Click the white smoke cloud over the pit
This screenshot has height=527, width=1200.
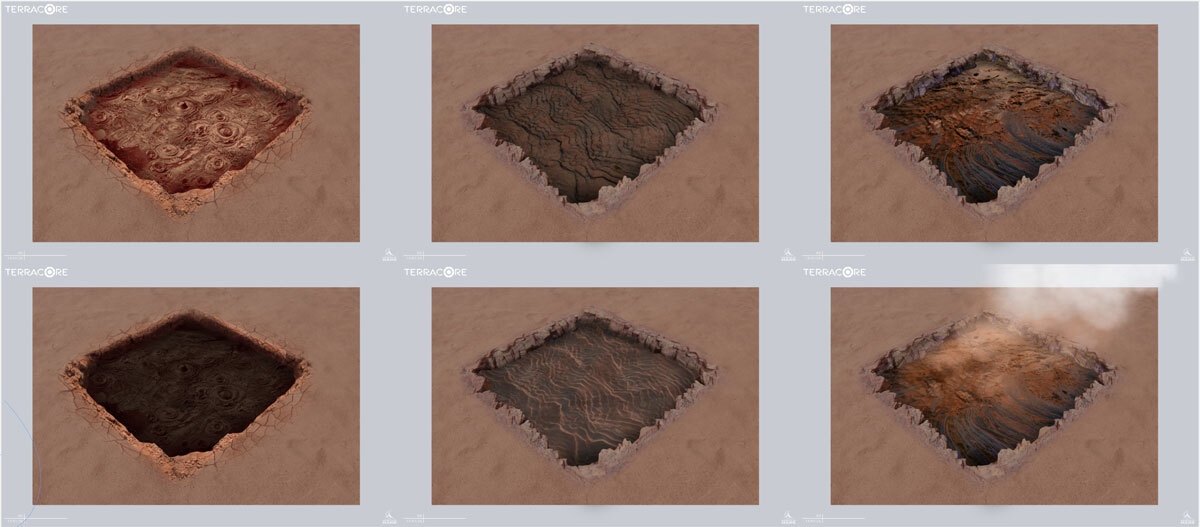[1070, 290]
